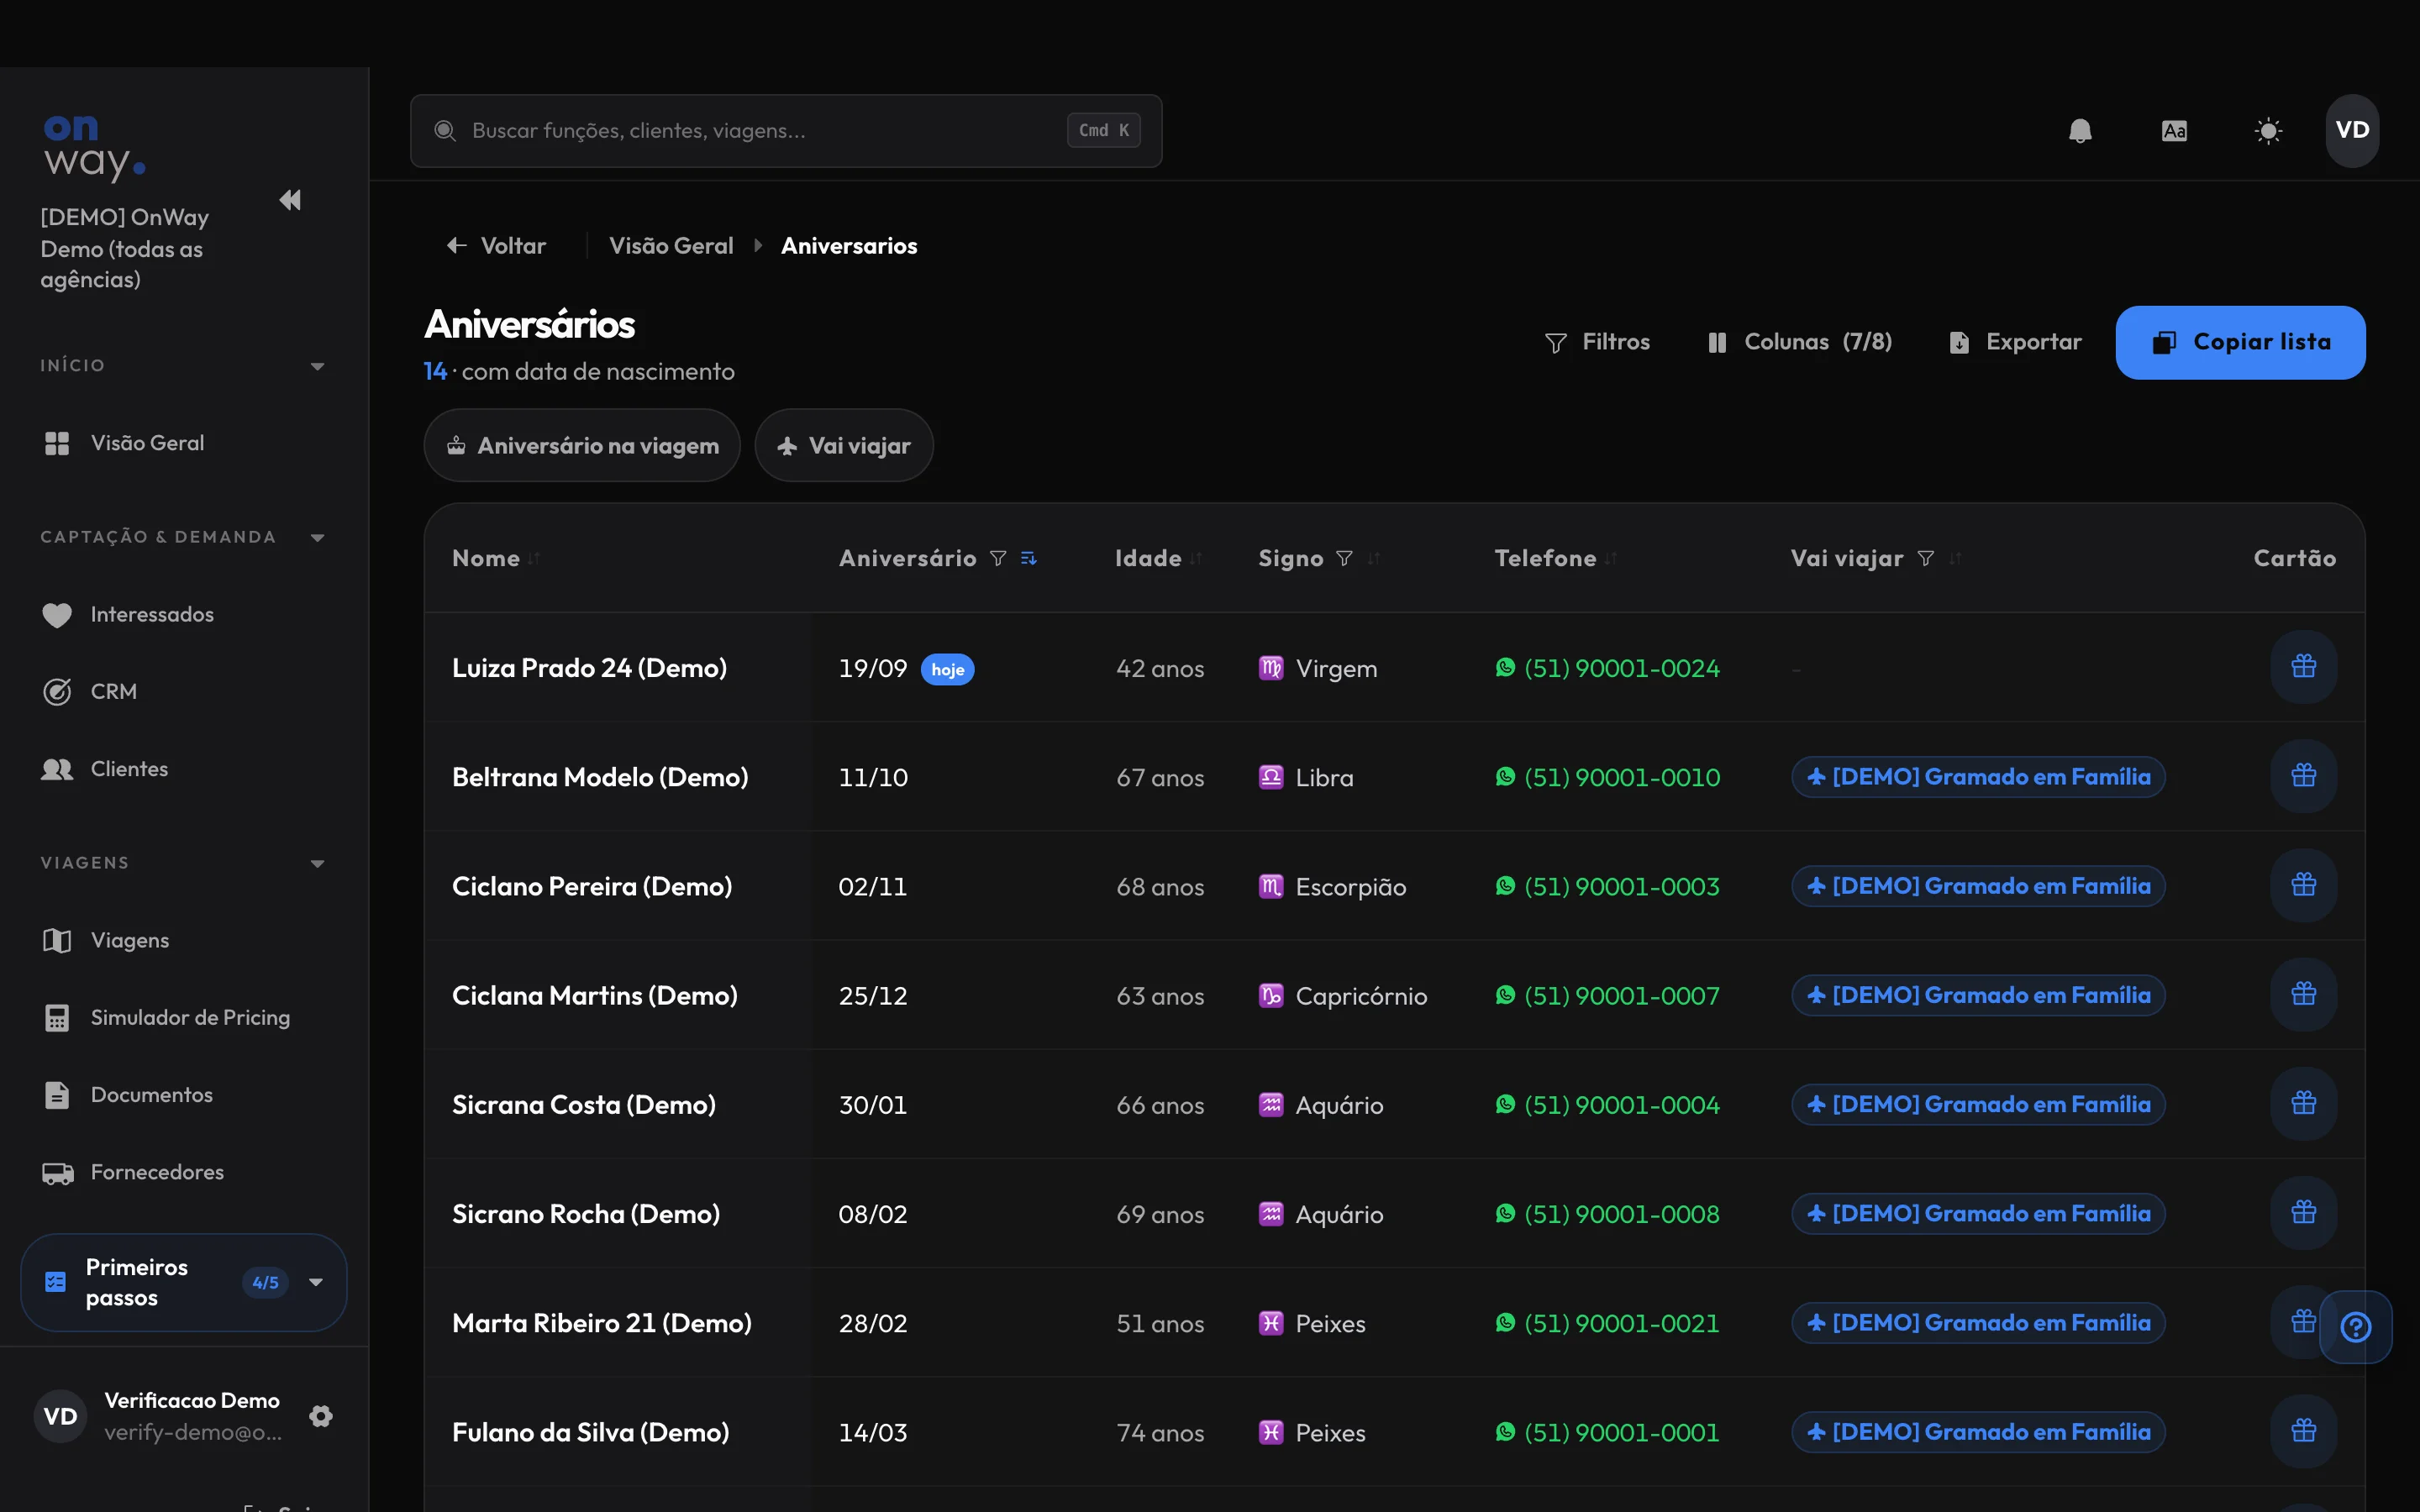Collapse the sidebar with double-arrow icon
This screenshot has width=2420, height=1512.
point(290,200)
